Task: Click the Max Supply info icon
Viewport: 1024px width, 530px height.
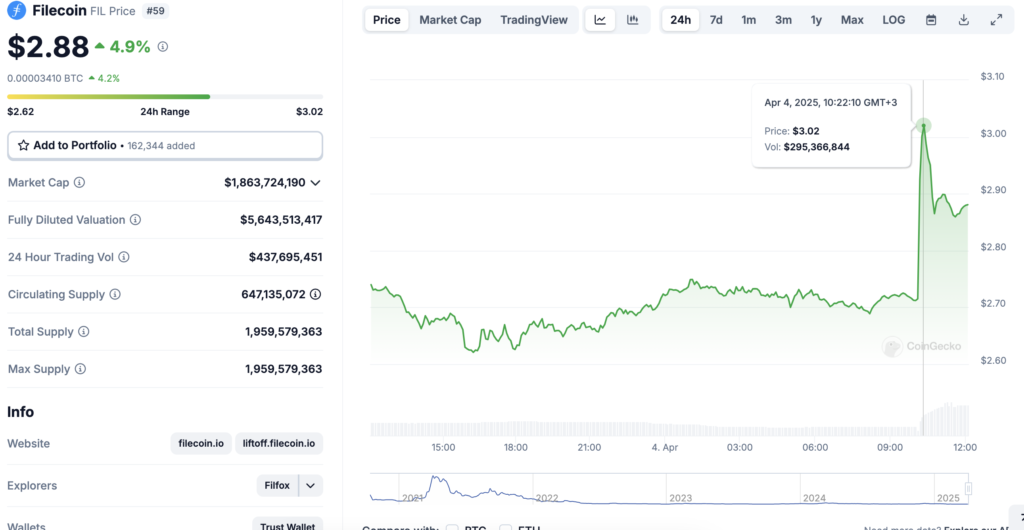Action: click(80, 370)
